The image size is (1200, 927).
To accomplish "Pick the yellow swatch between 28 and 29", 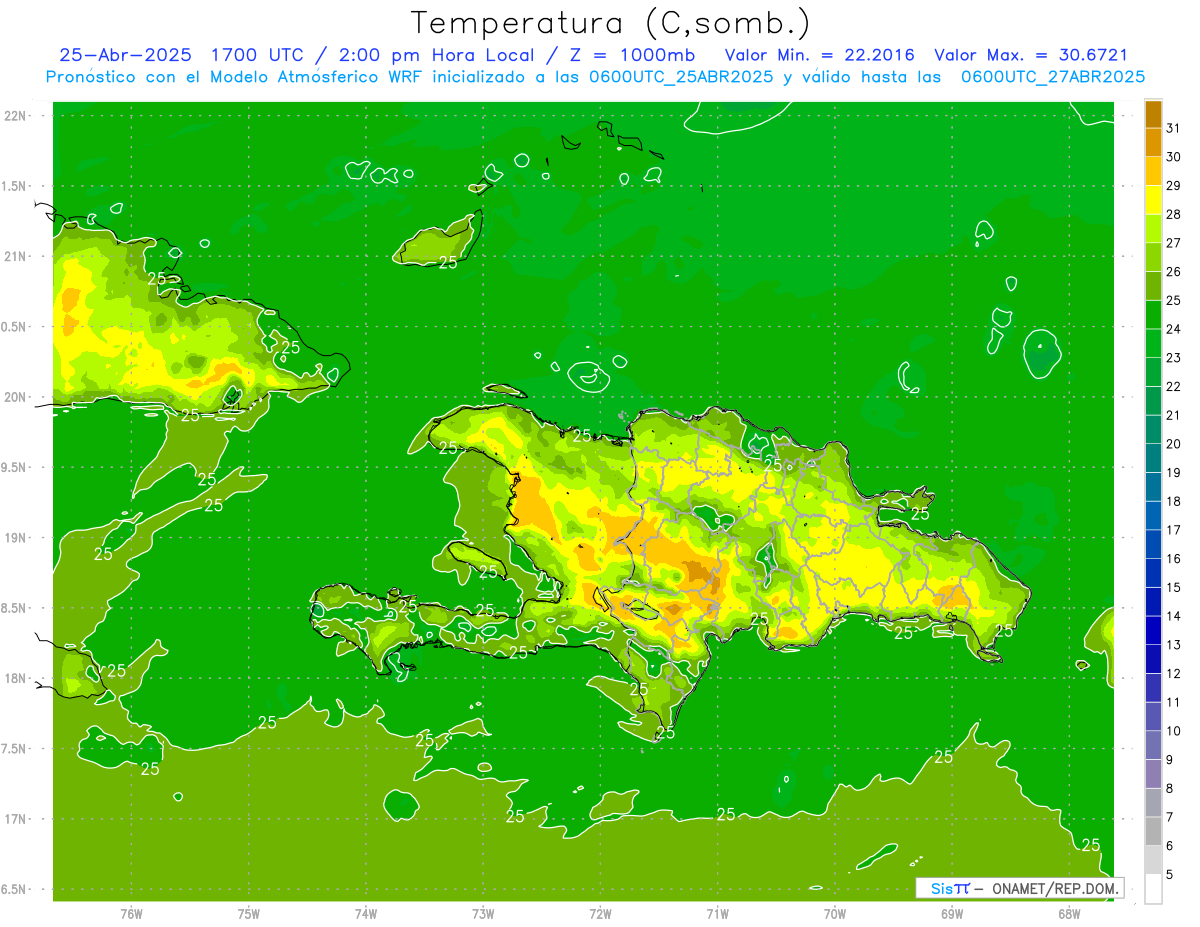I will click(x=1153, y=200).
